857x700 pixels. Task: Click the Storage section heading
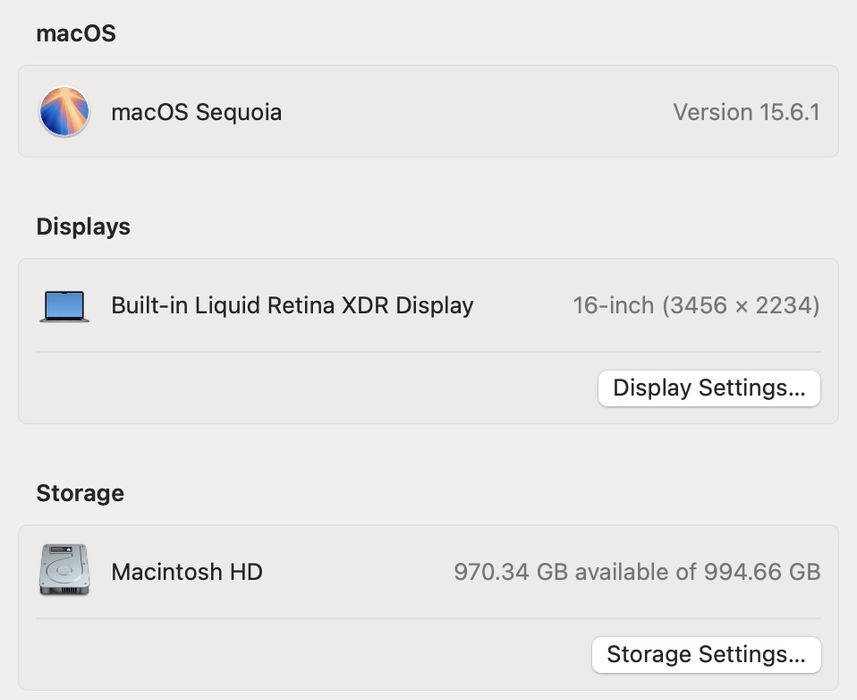[80, 493]
